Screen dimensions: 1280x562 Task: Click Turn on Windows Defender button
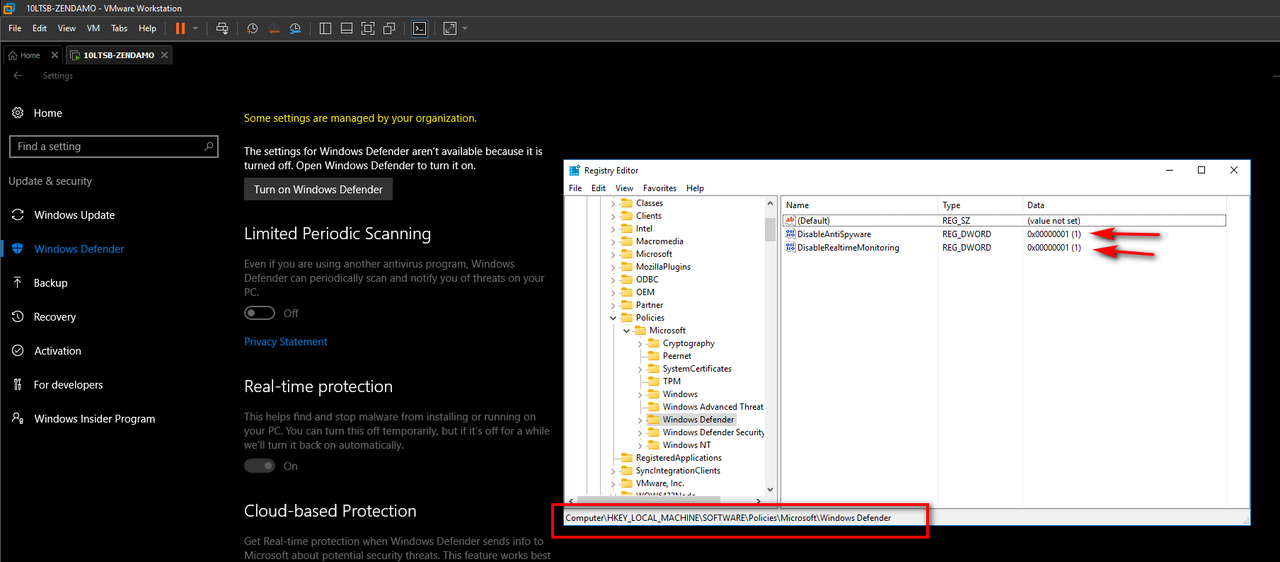coord(318,189)
